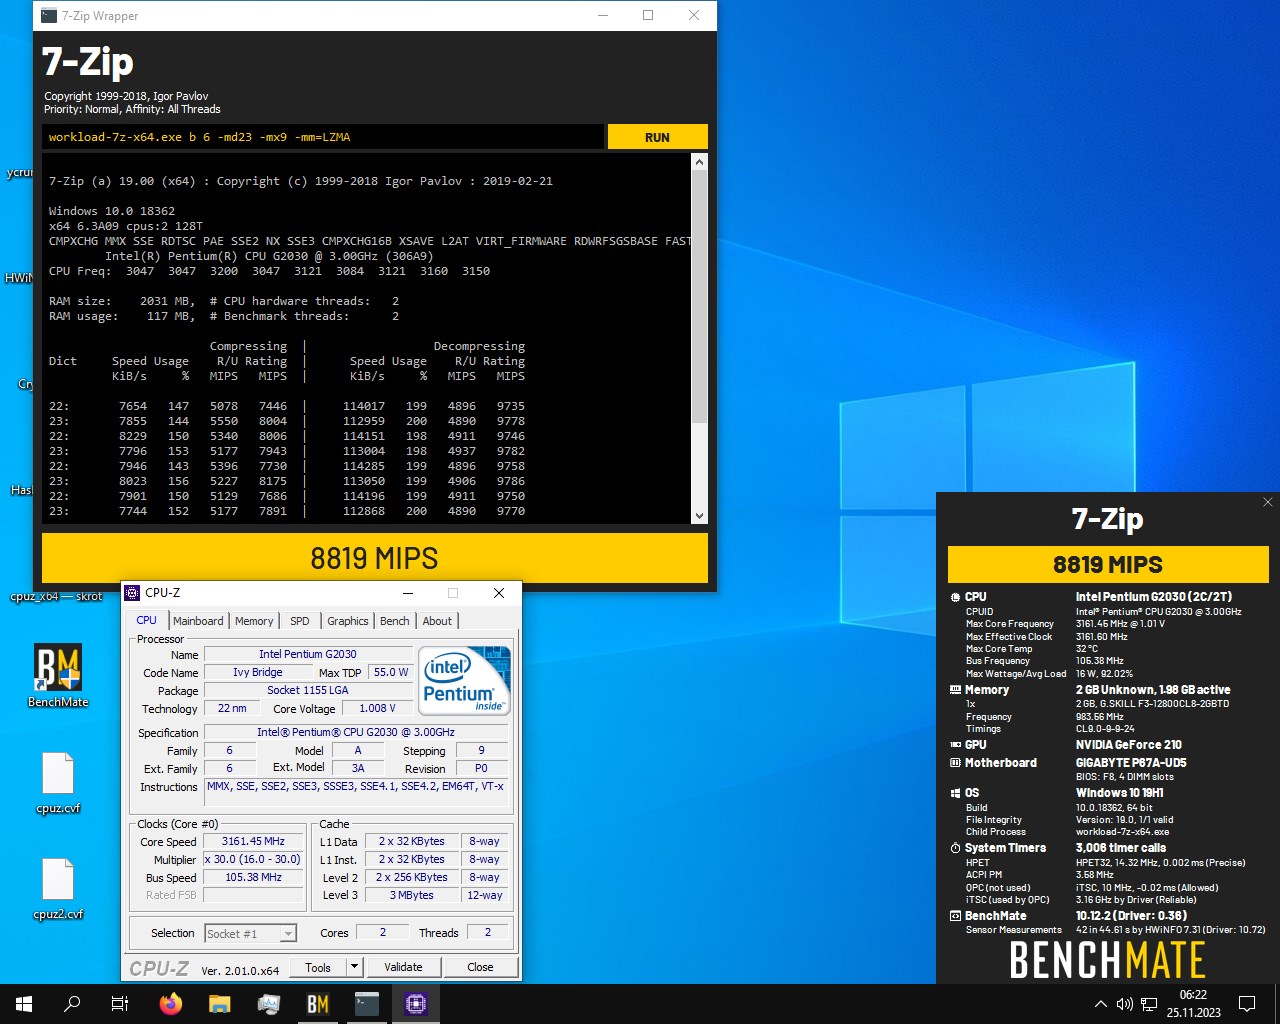The height and width of the screenshot is (1024, 1280).
Task: Select the cpuz_x64 — skrot desktop shortcut
Action: click(56, 596)
